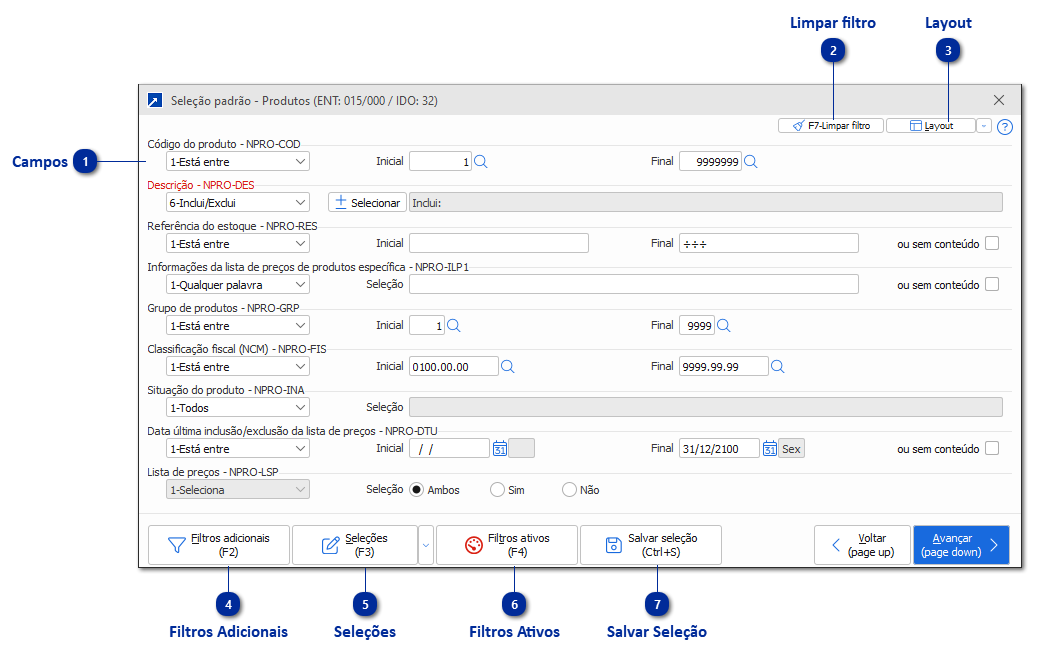This screenshot has height=658, width=1045.
Task: Open Descrição 6-Inclui/Exclui dropdown
Action: pos(237,203)
